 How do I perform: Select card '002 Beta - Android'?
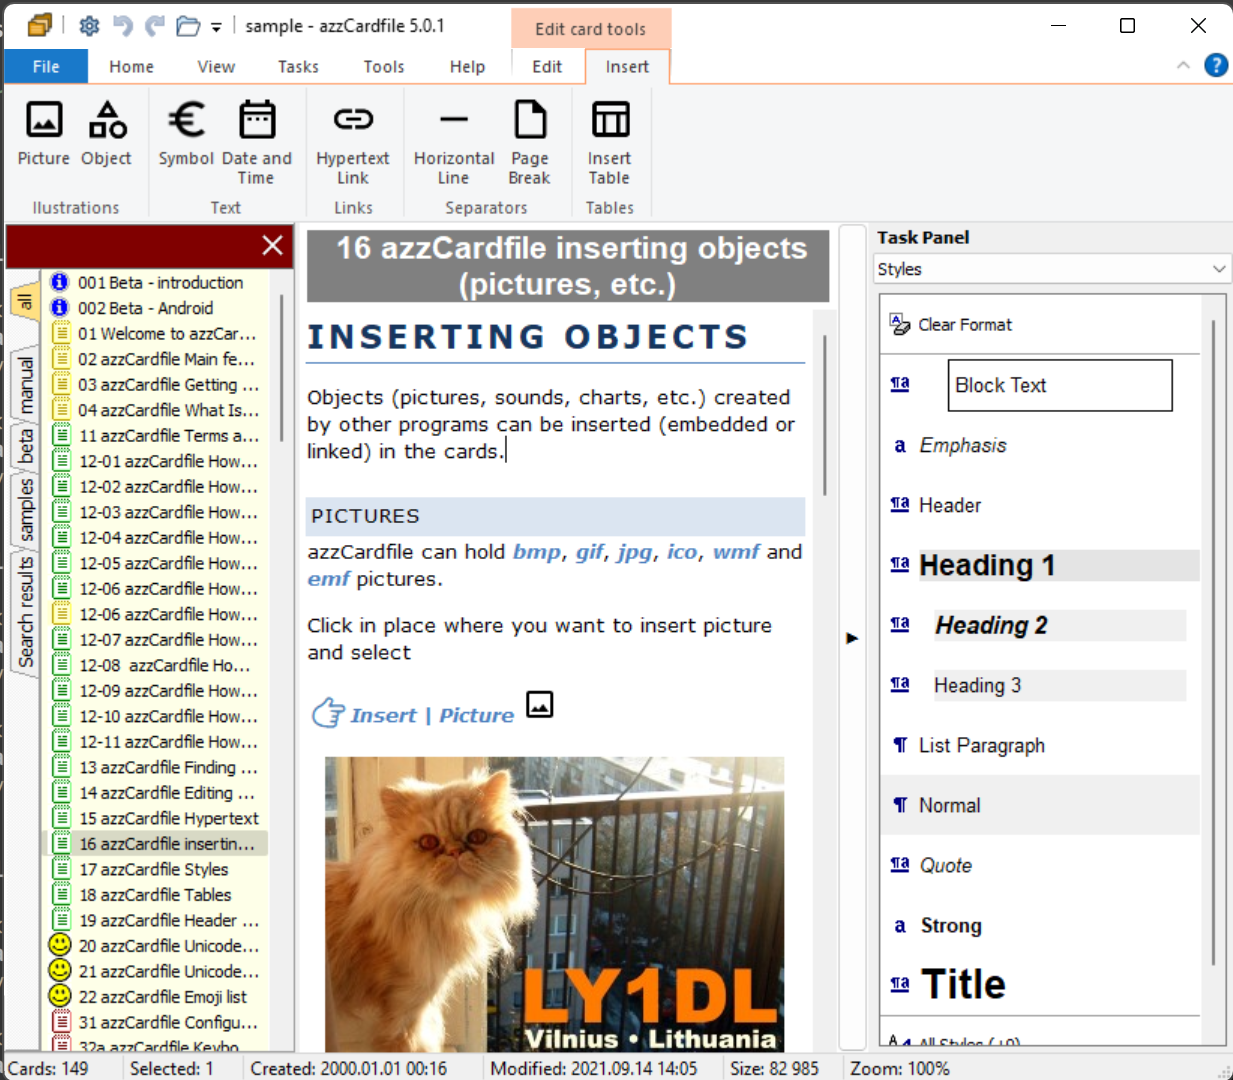[x=145, y=308]
